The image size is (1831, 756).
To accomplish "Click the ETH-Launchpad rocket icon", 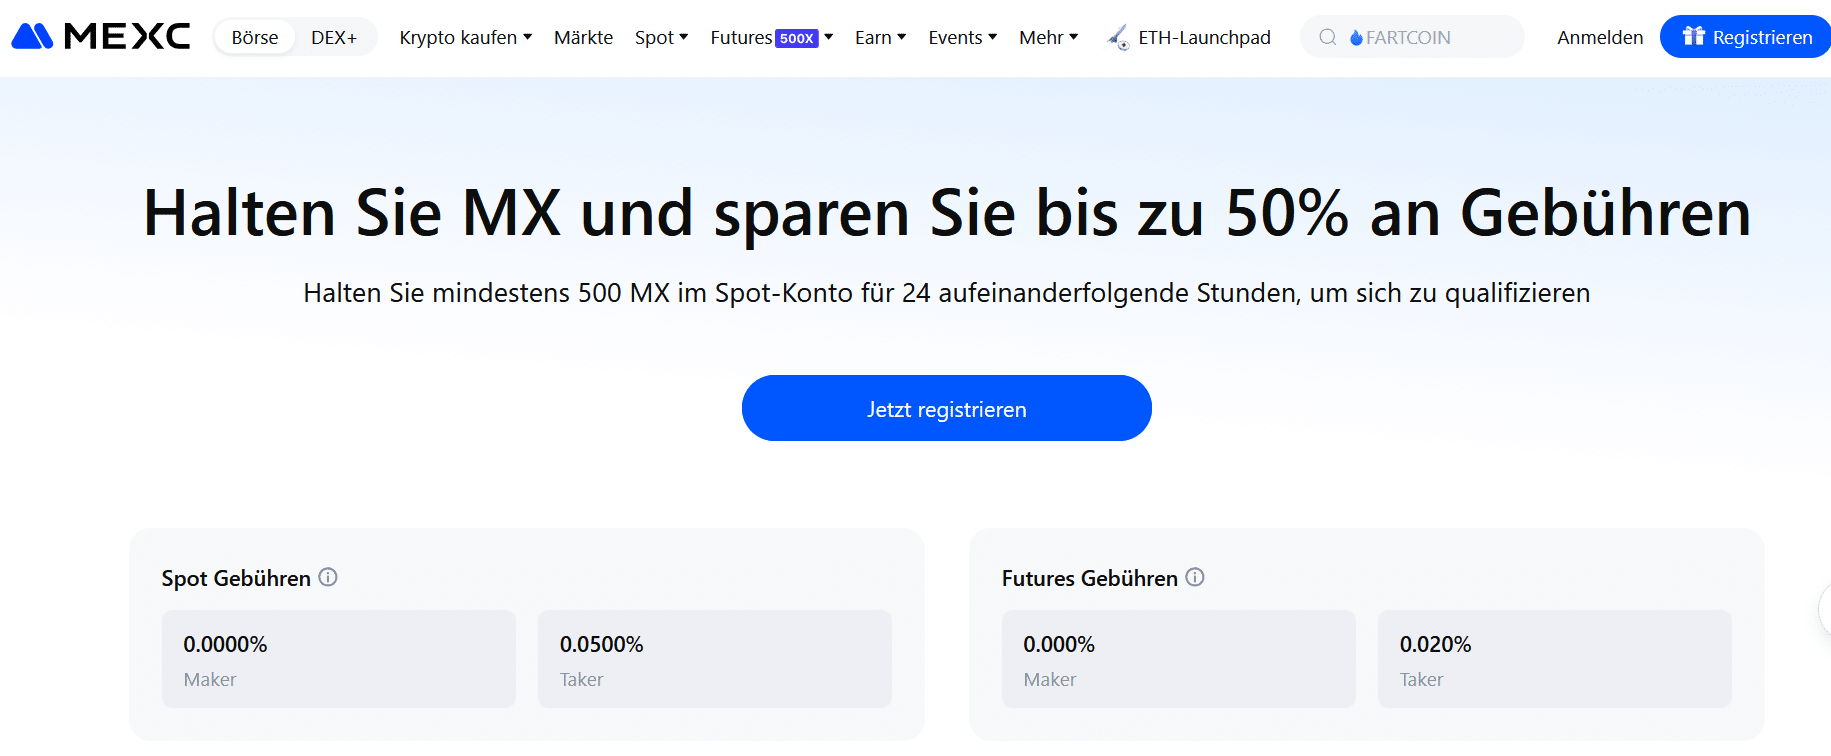I will tap(1119, 38).
